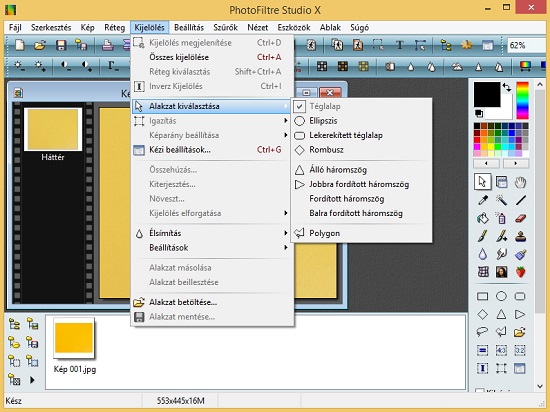Click the load shape folder icon in palette
550x412 pixels.
[x=520, y=332]
